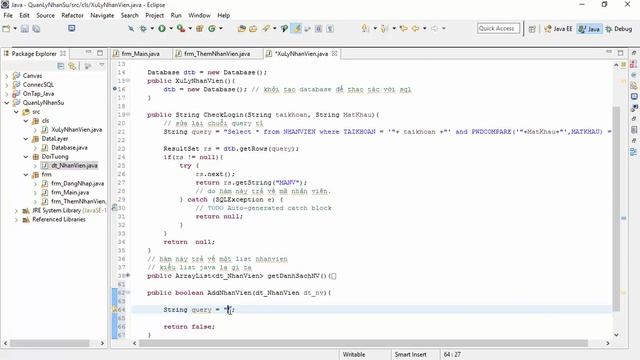Click the New Java Package icon
The image size is (640, 360).
pos(200,29)
